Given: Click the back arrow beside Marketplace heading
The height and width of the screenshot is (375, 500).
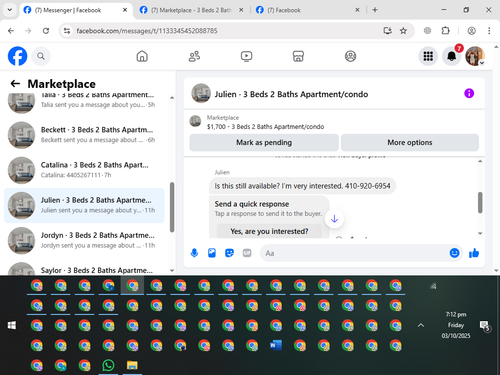Looking at the screenshot, I should (15, 83).
